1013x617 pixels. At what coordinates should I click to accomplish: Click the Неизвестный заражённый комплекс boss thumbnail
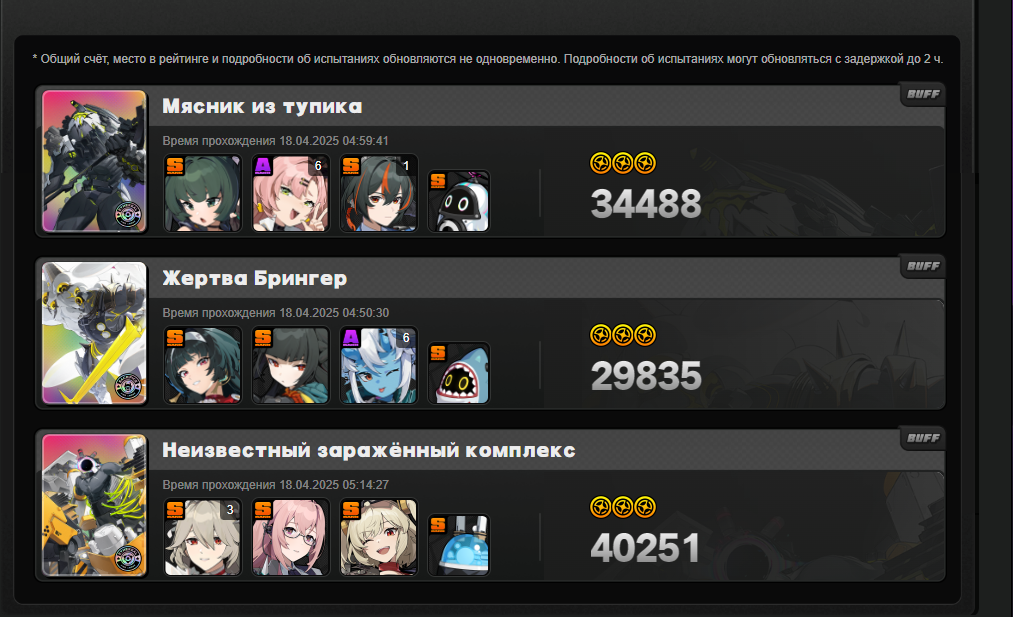[x=94, y=505]
